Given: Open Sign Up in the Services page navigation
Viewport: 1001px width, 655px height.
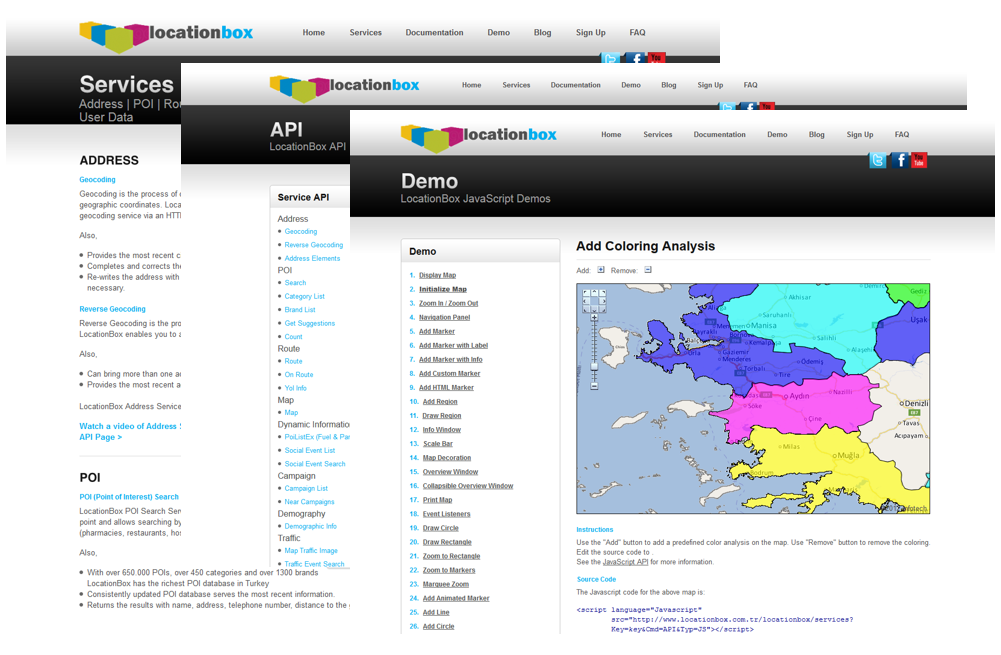Looking at the screenshot, I should pyautogui.click(x=591, y=33).
